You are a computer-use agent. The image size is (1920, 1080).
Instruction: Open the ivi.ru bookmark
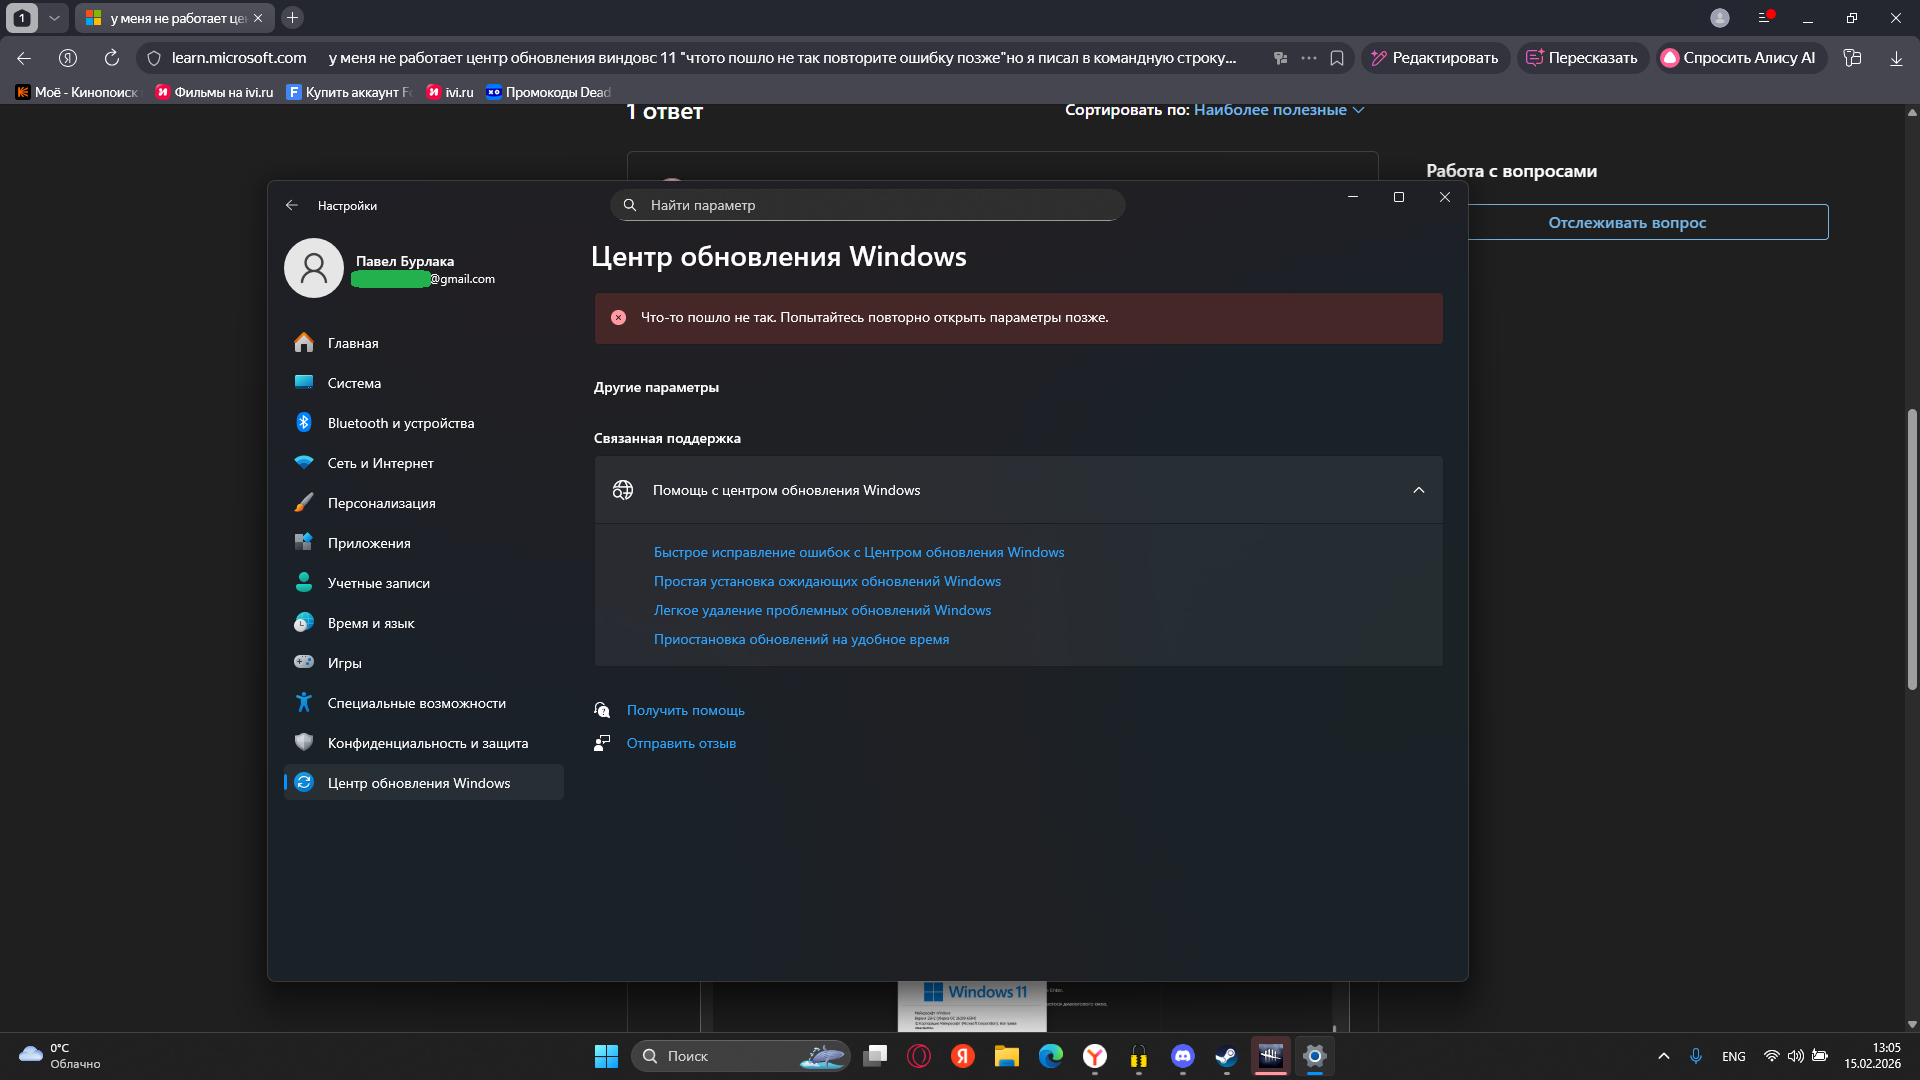[x=450, y=92]
